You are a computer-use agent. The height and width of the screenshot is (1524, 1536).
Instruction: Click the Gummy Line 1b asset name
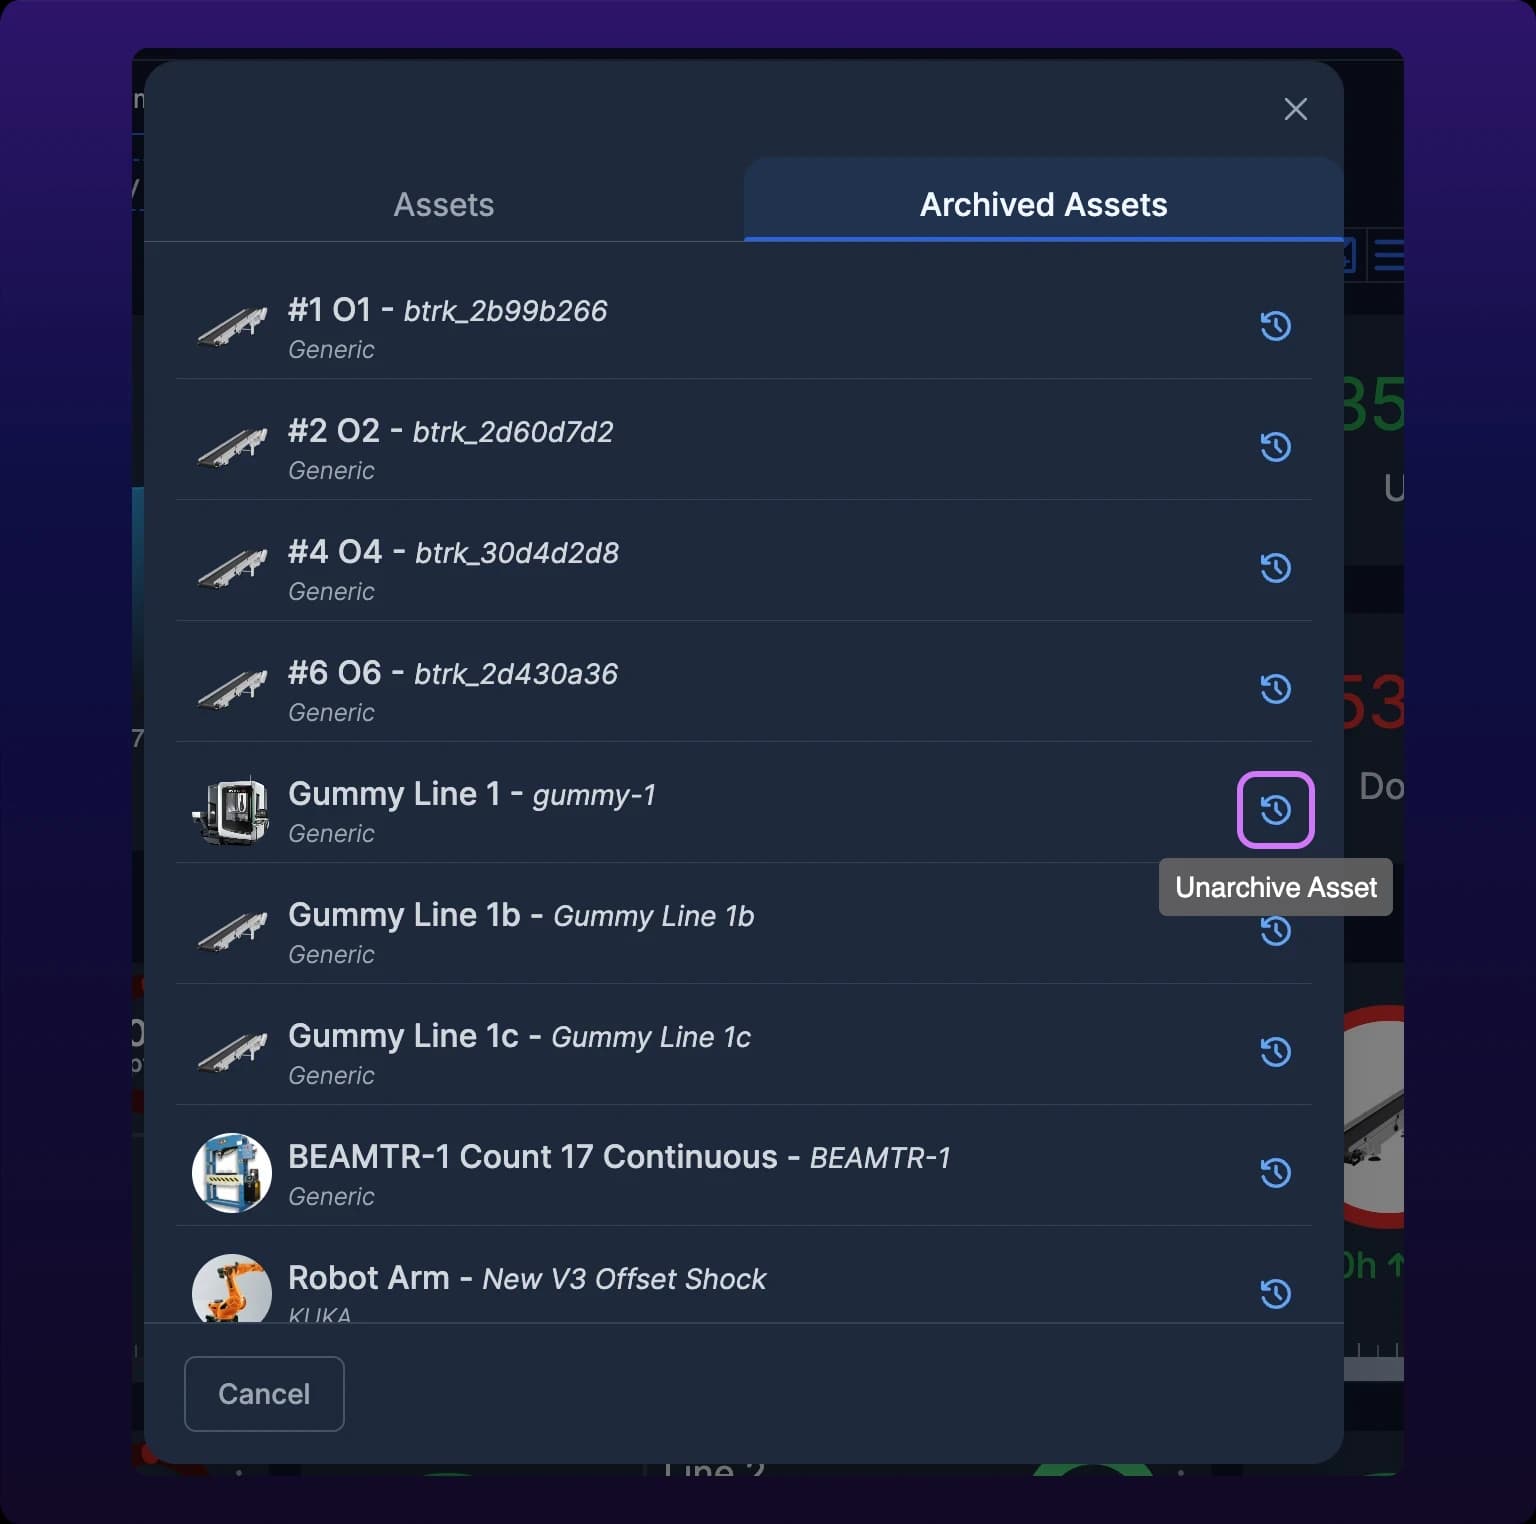point(404,915)
